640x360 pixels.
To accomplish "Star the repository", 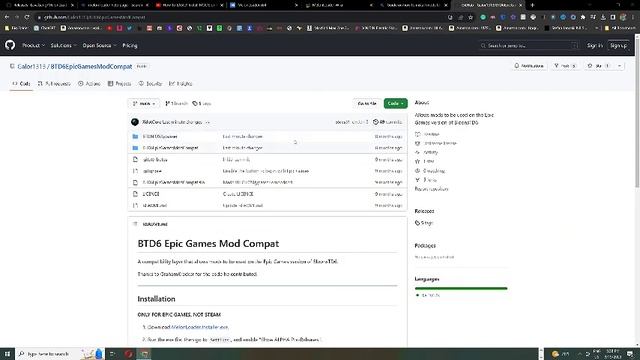I will click(x=598, y=66).
